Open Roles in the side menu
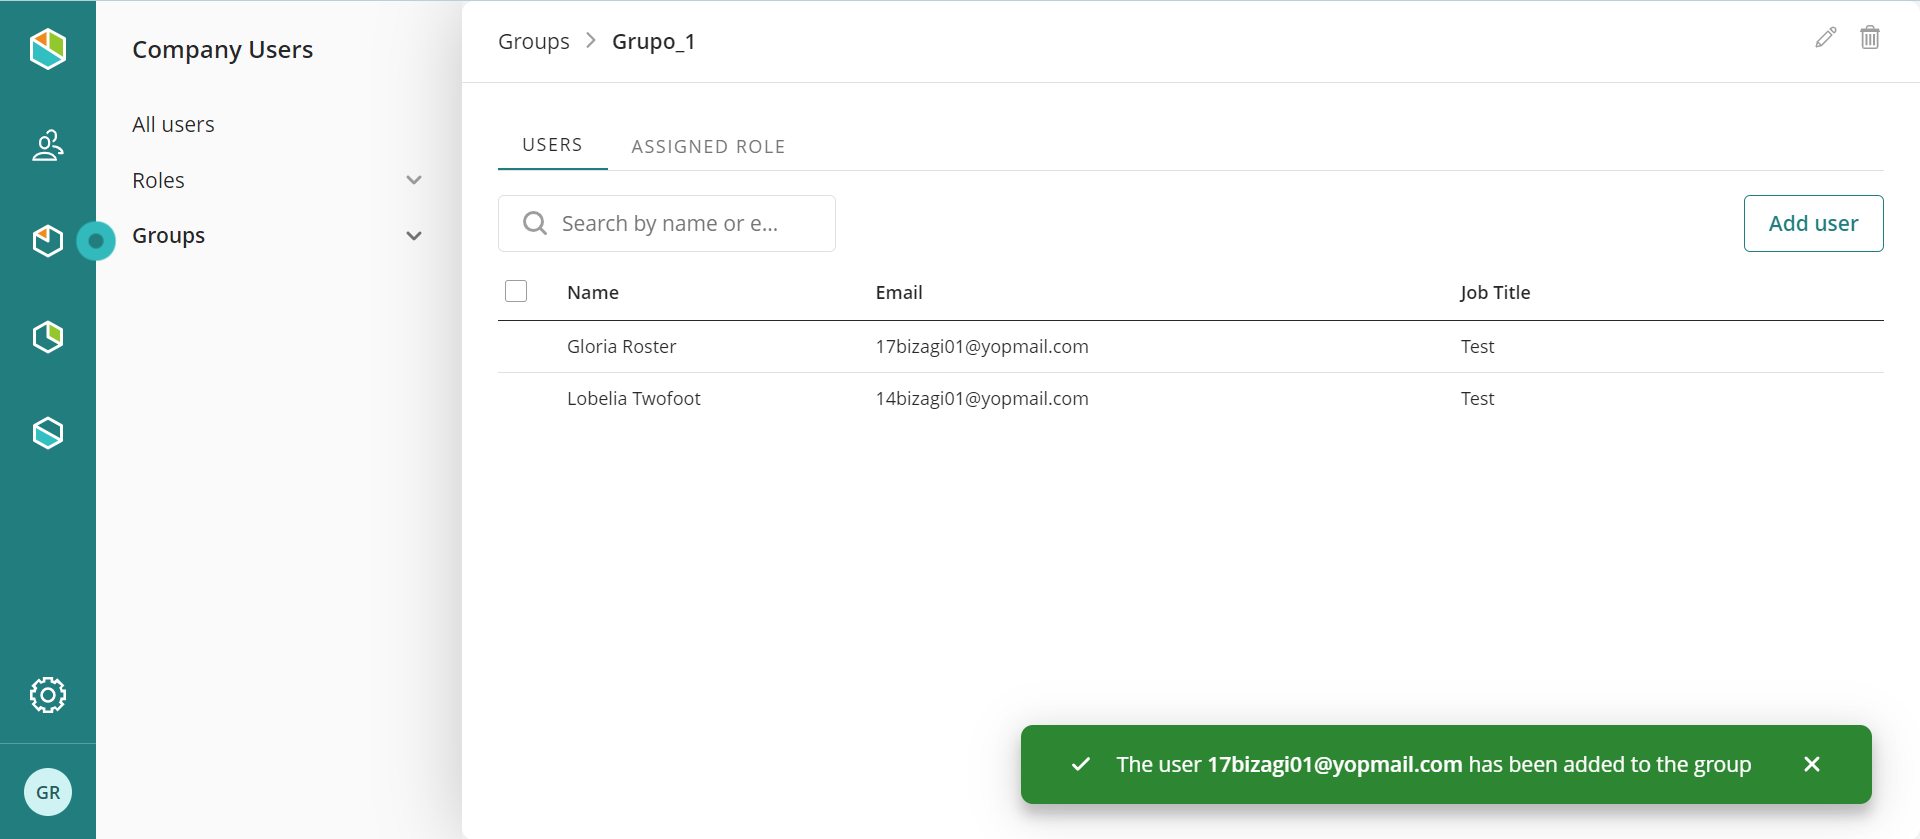Image resolution: width=1920 pixels, height=839 pixels. click(x=158, y=180)
